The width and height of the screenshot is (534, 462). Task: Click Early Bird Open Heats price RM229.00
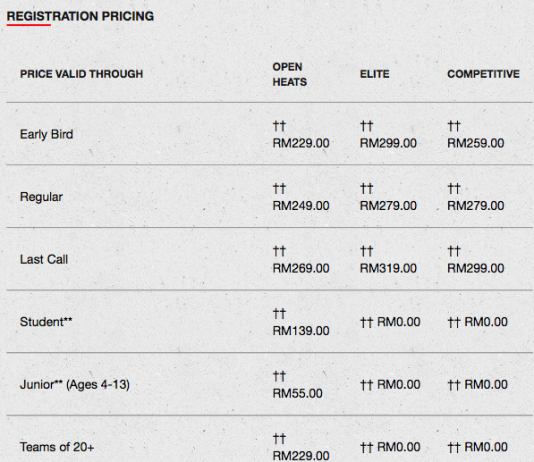(x=301, y=143)
